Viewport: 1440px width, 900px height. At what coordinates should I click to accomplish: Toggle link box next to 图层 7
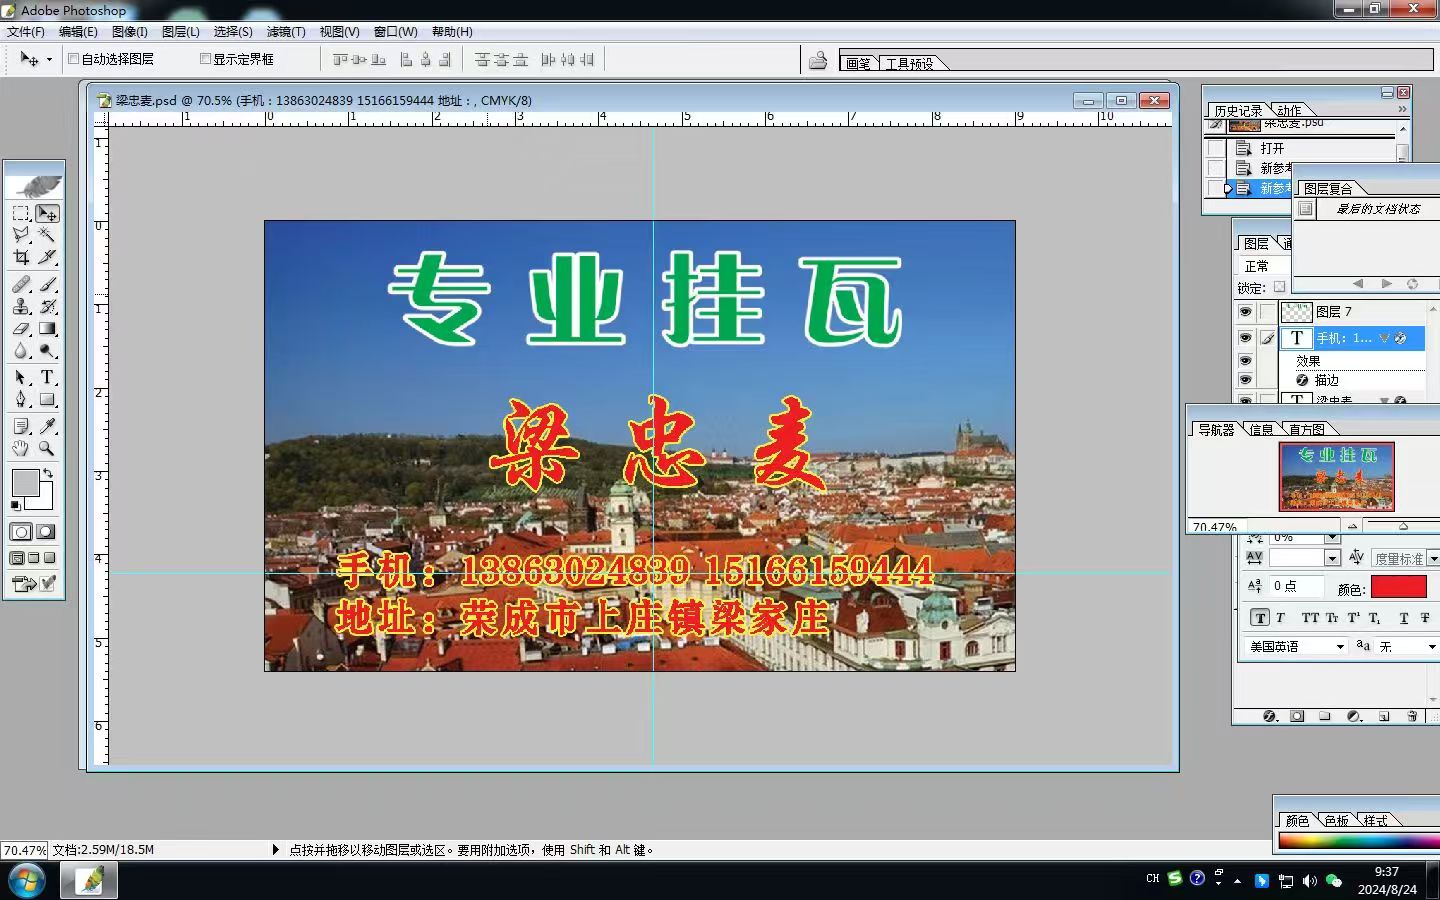coord(1267,312)
